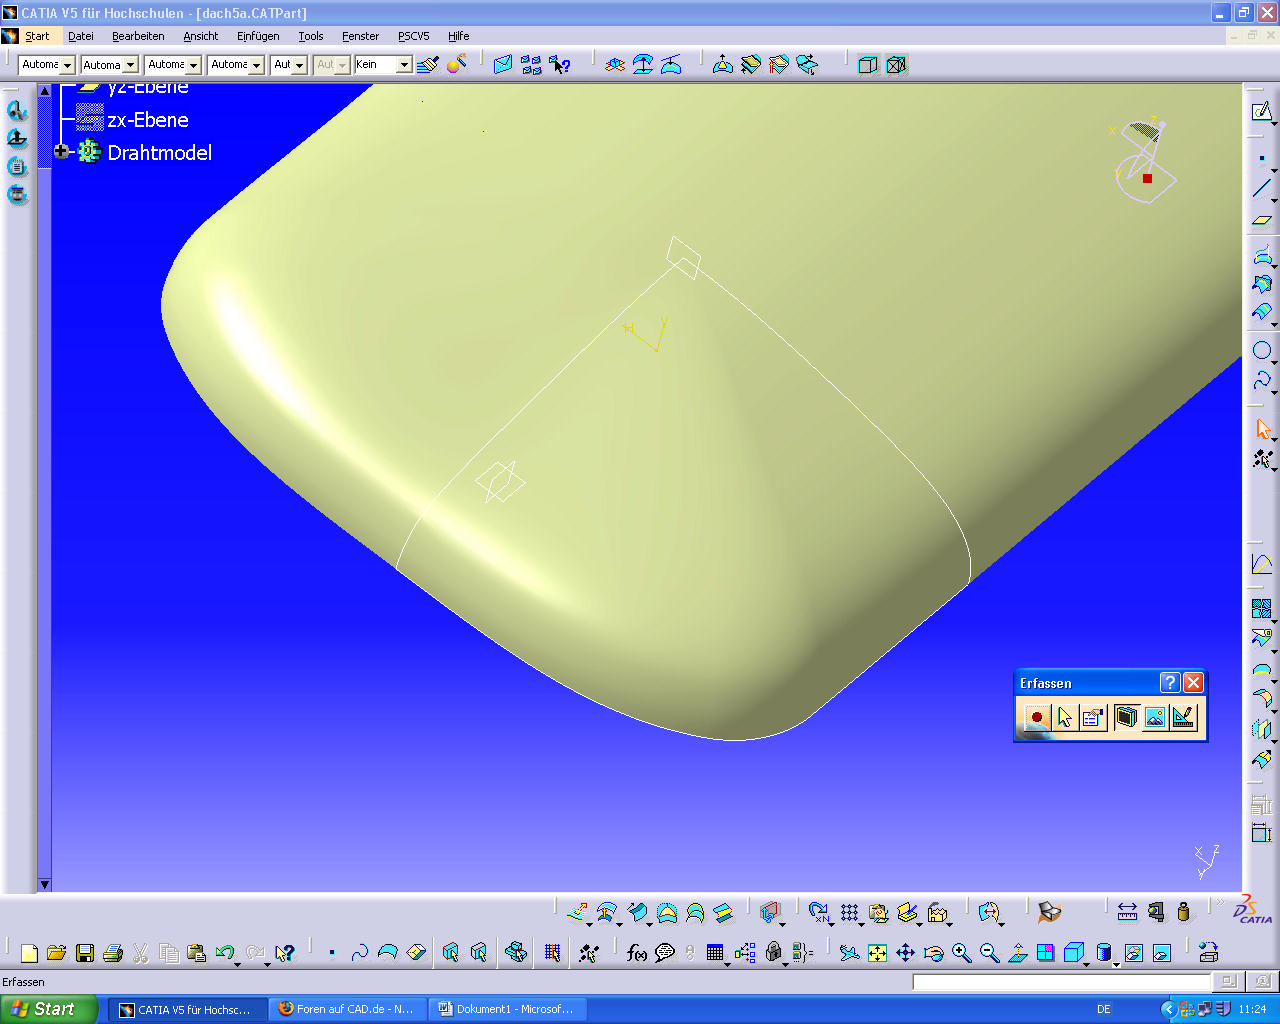Click the Hide/Show icon

click(x=1133, y=953)
